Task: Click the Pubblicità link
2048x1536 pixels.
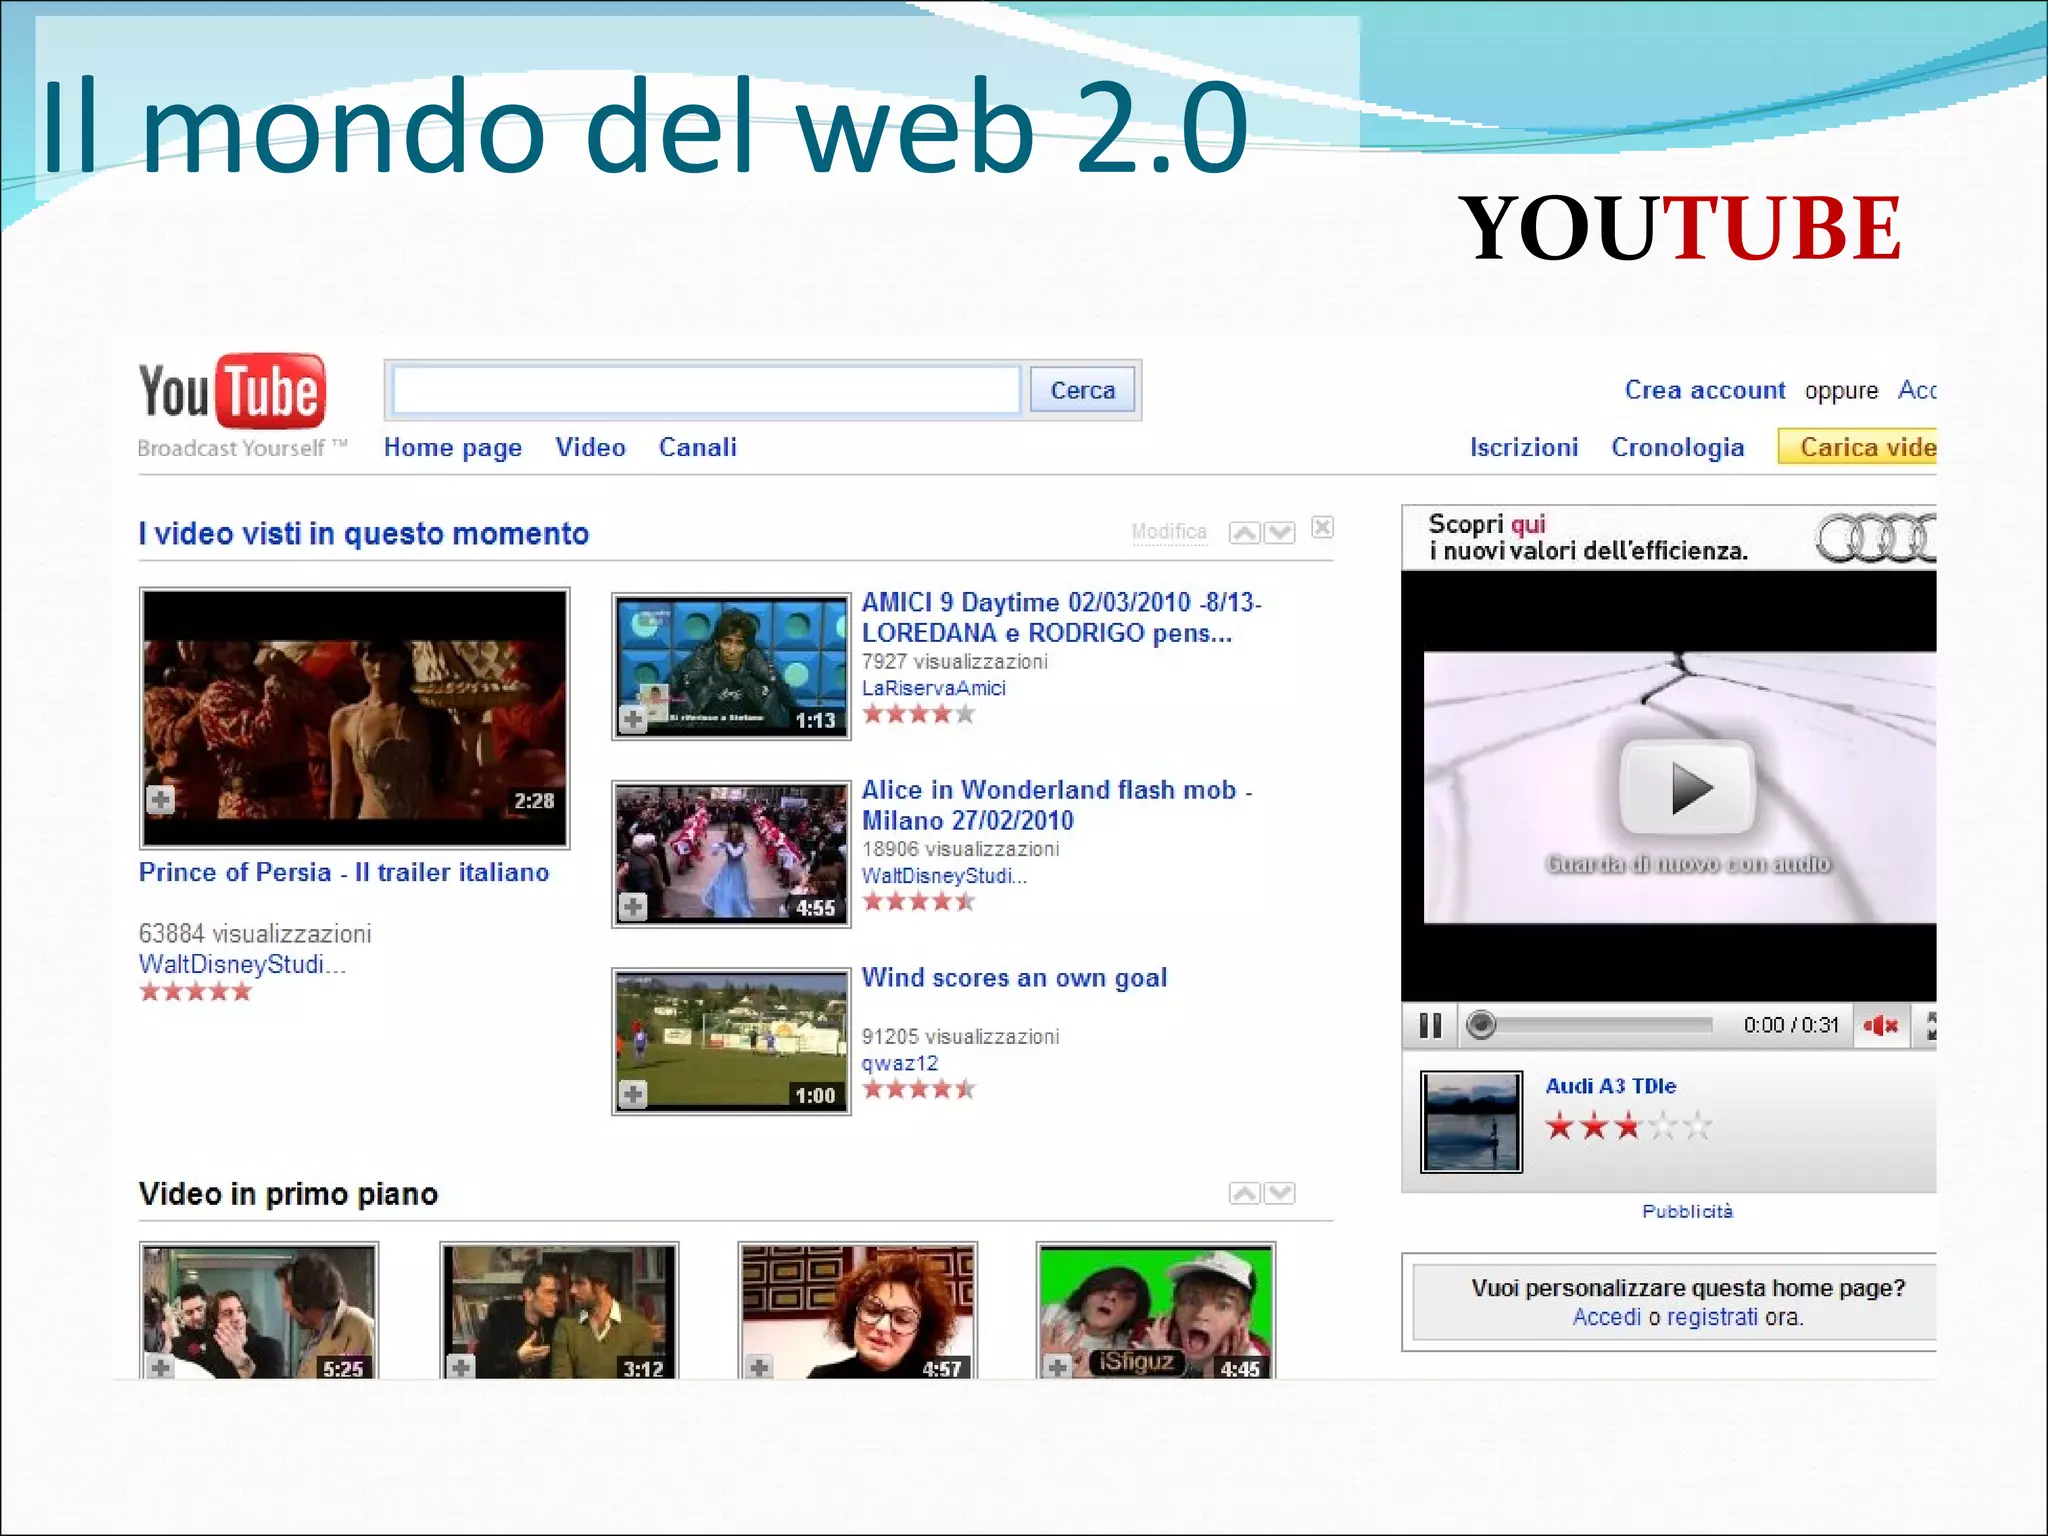Action: click(1687, 1211)
